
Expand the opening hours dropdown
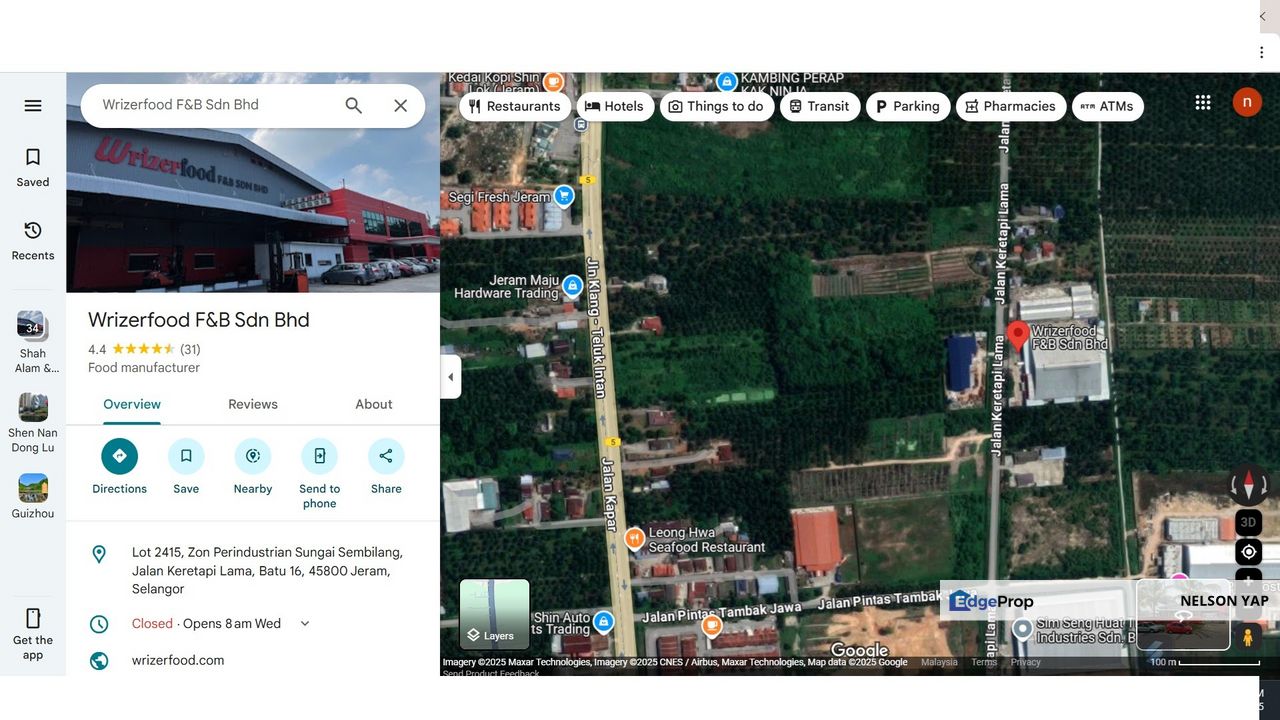(x=305, y=623)
